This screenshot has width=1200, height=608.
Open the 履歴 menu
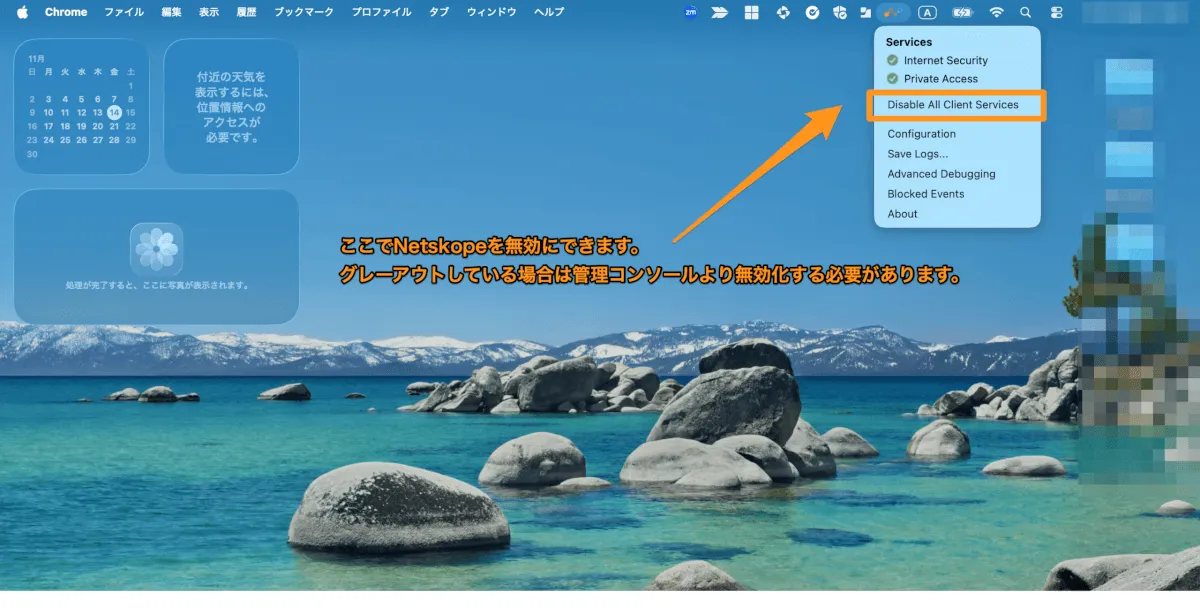coord(246,12)
